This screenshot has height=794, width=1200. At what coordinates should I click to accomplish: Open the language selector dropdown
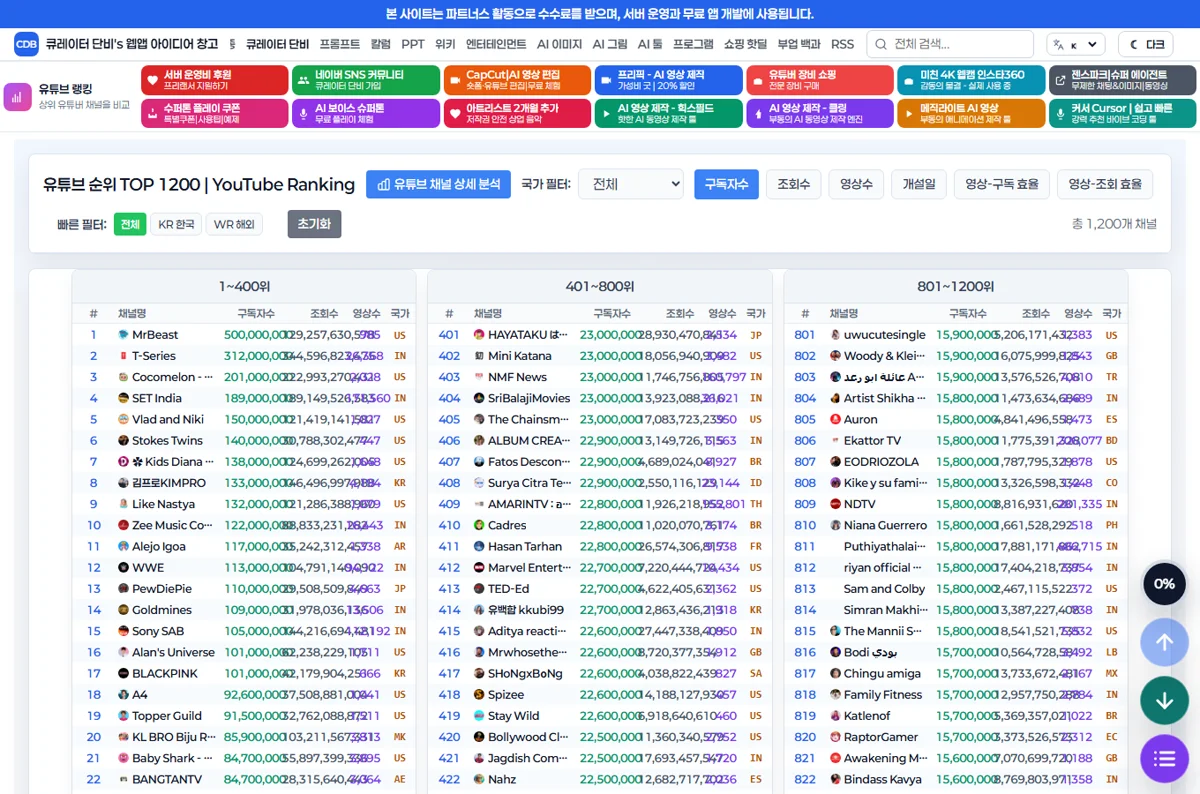click(1075, 44)
